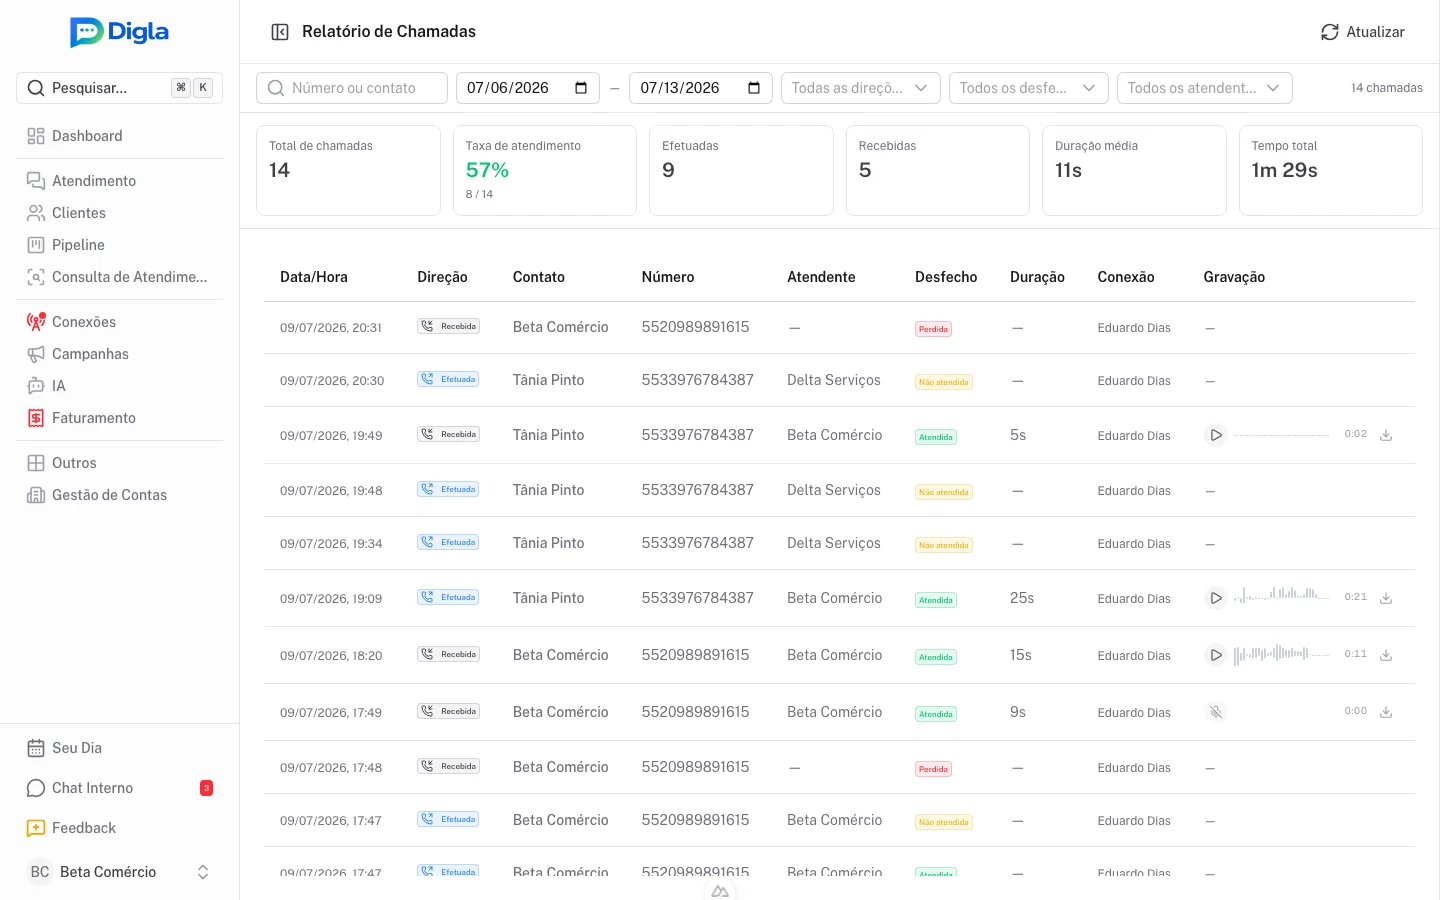Image resolution: width=1440 pixels, height=900 pixels.
Task: Play the 18:20 call recording
Action: (1216, 655)
